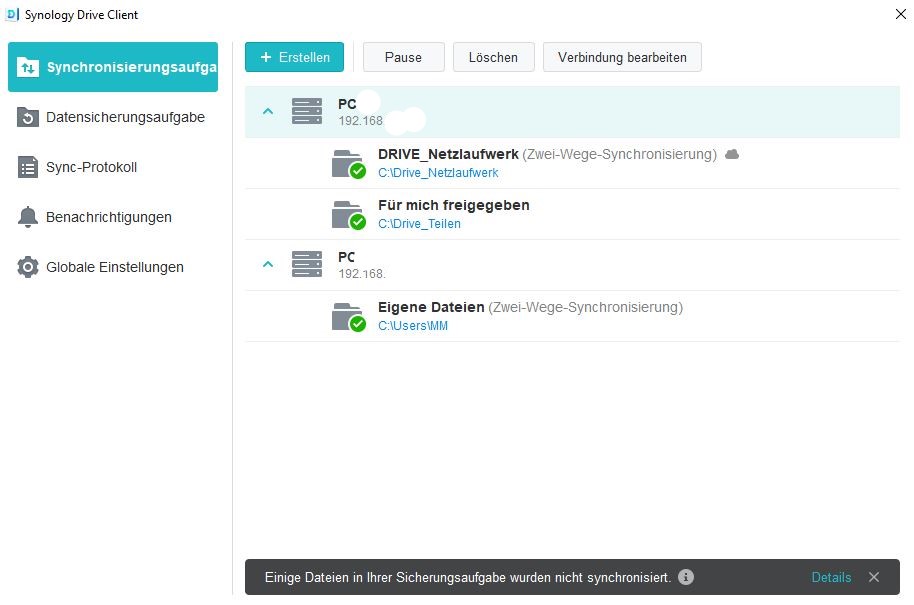Image resolution: width=914 pixels, height=605 pixels.
Task: Select the Sync-Protokoll list icon
Action: click(27, 167)
